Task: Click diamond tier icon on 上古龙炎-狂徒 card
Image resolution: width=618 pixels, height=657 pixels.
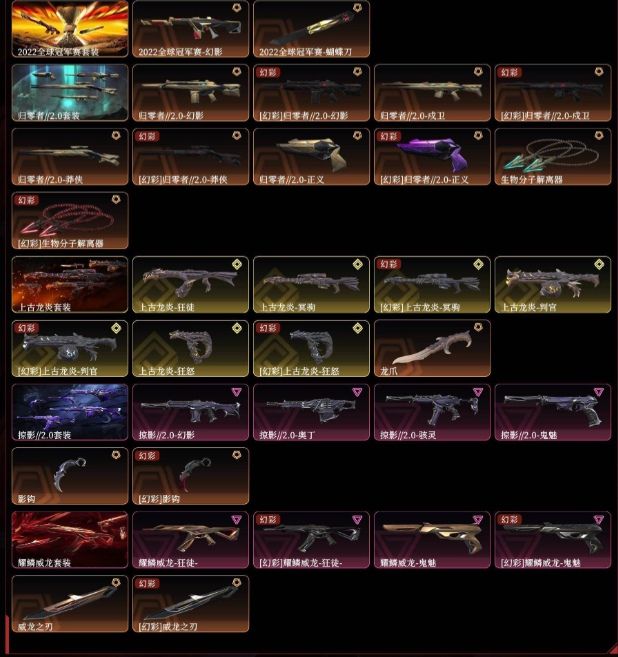Action: (x=237, y=264)
